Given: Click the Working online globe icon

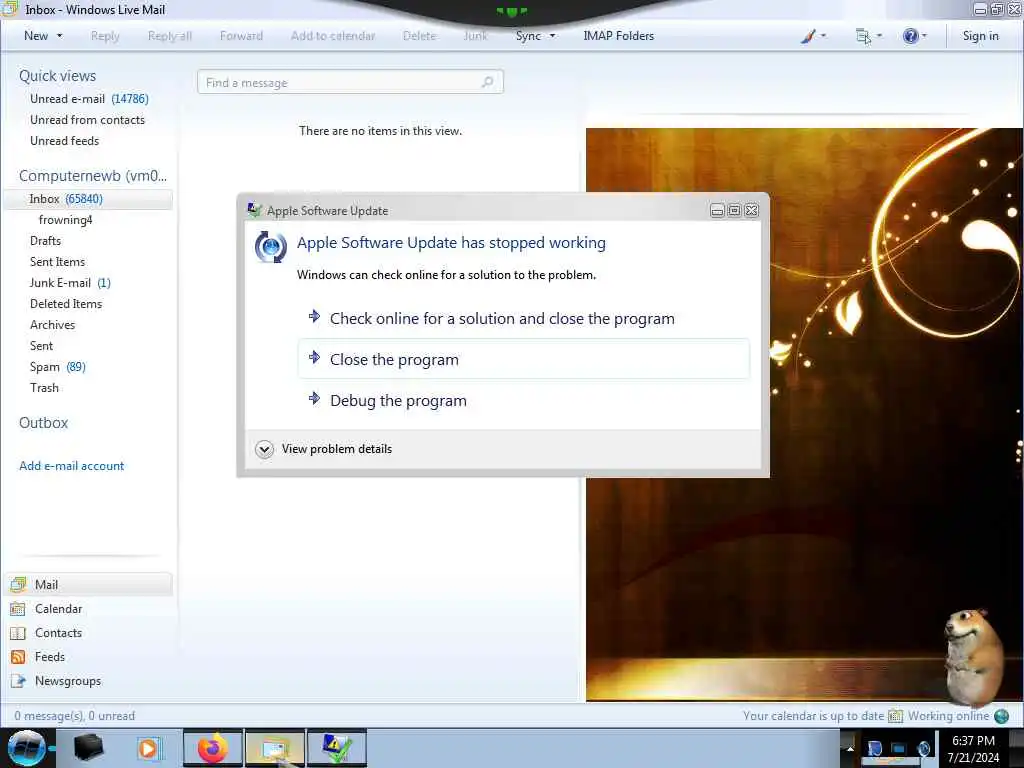Looking at the screenshot, I should pyautogui.click(x=1001, y=716).
